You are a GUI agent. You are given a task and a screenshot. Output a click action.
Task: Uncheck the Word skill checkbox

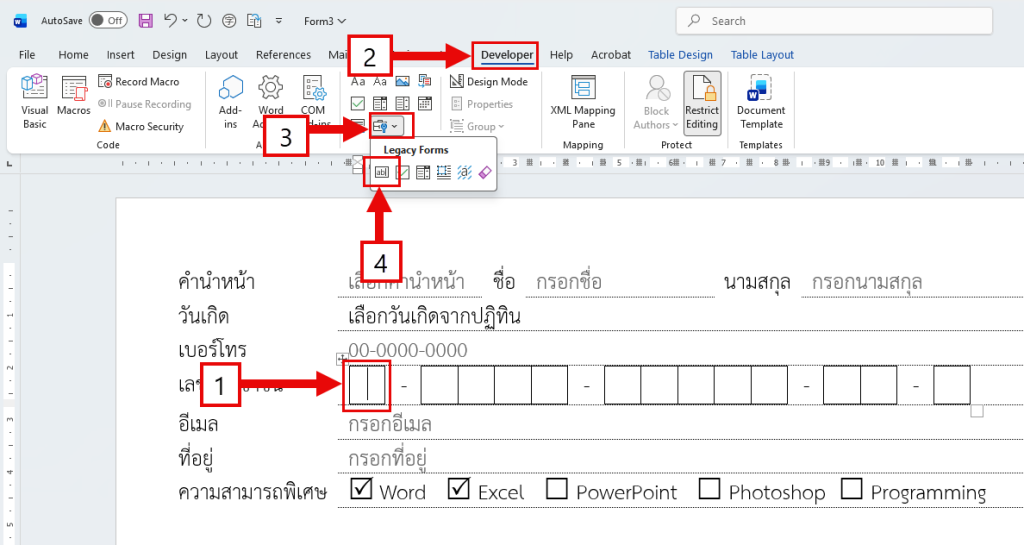coord(361,488)
